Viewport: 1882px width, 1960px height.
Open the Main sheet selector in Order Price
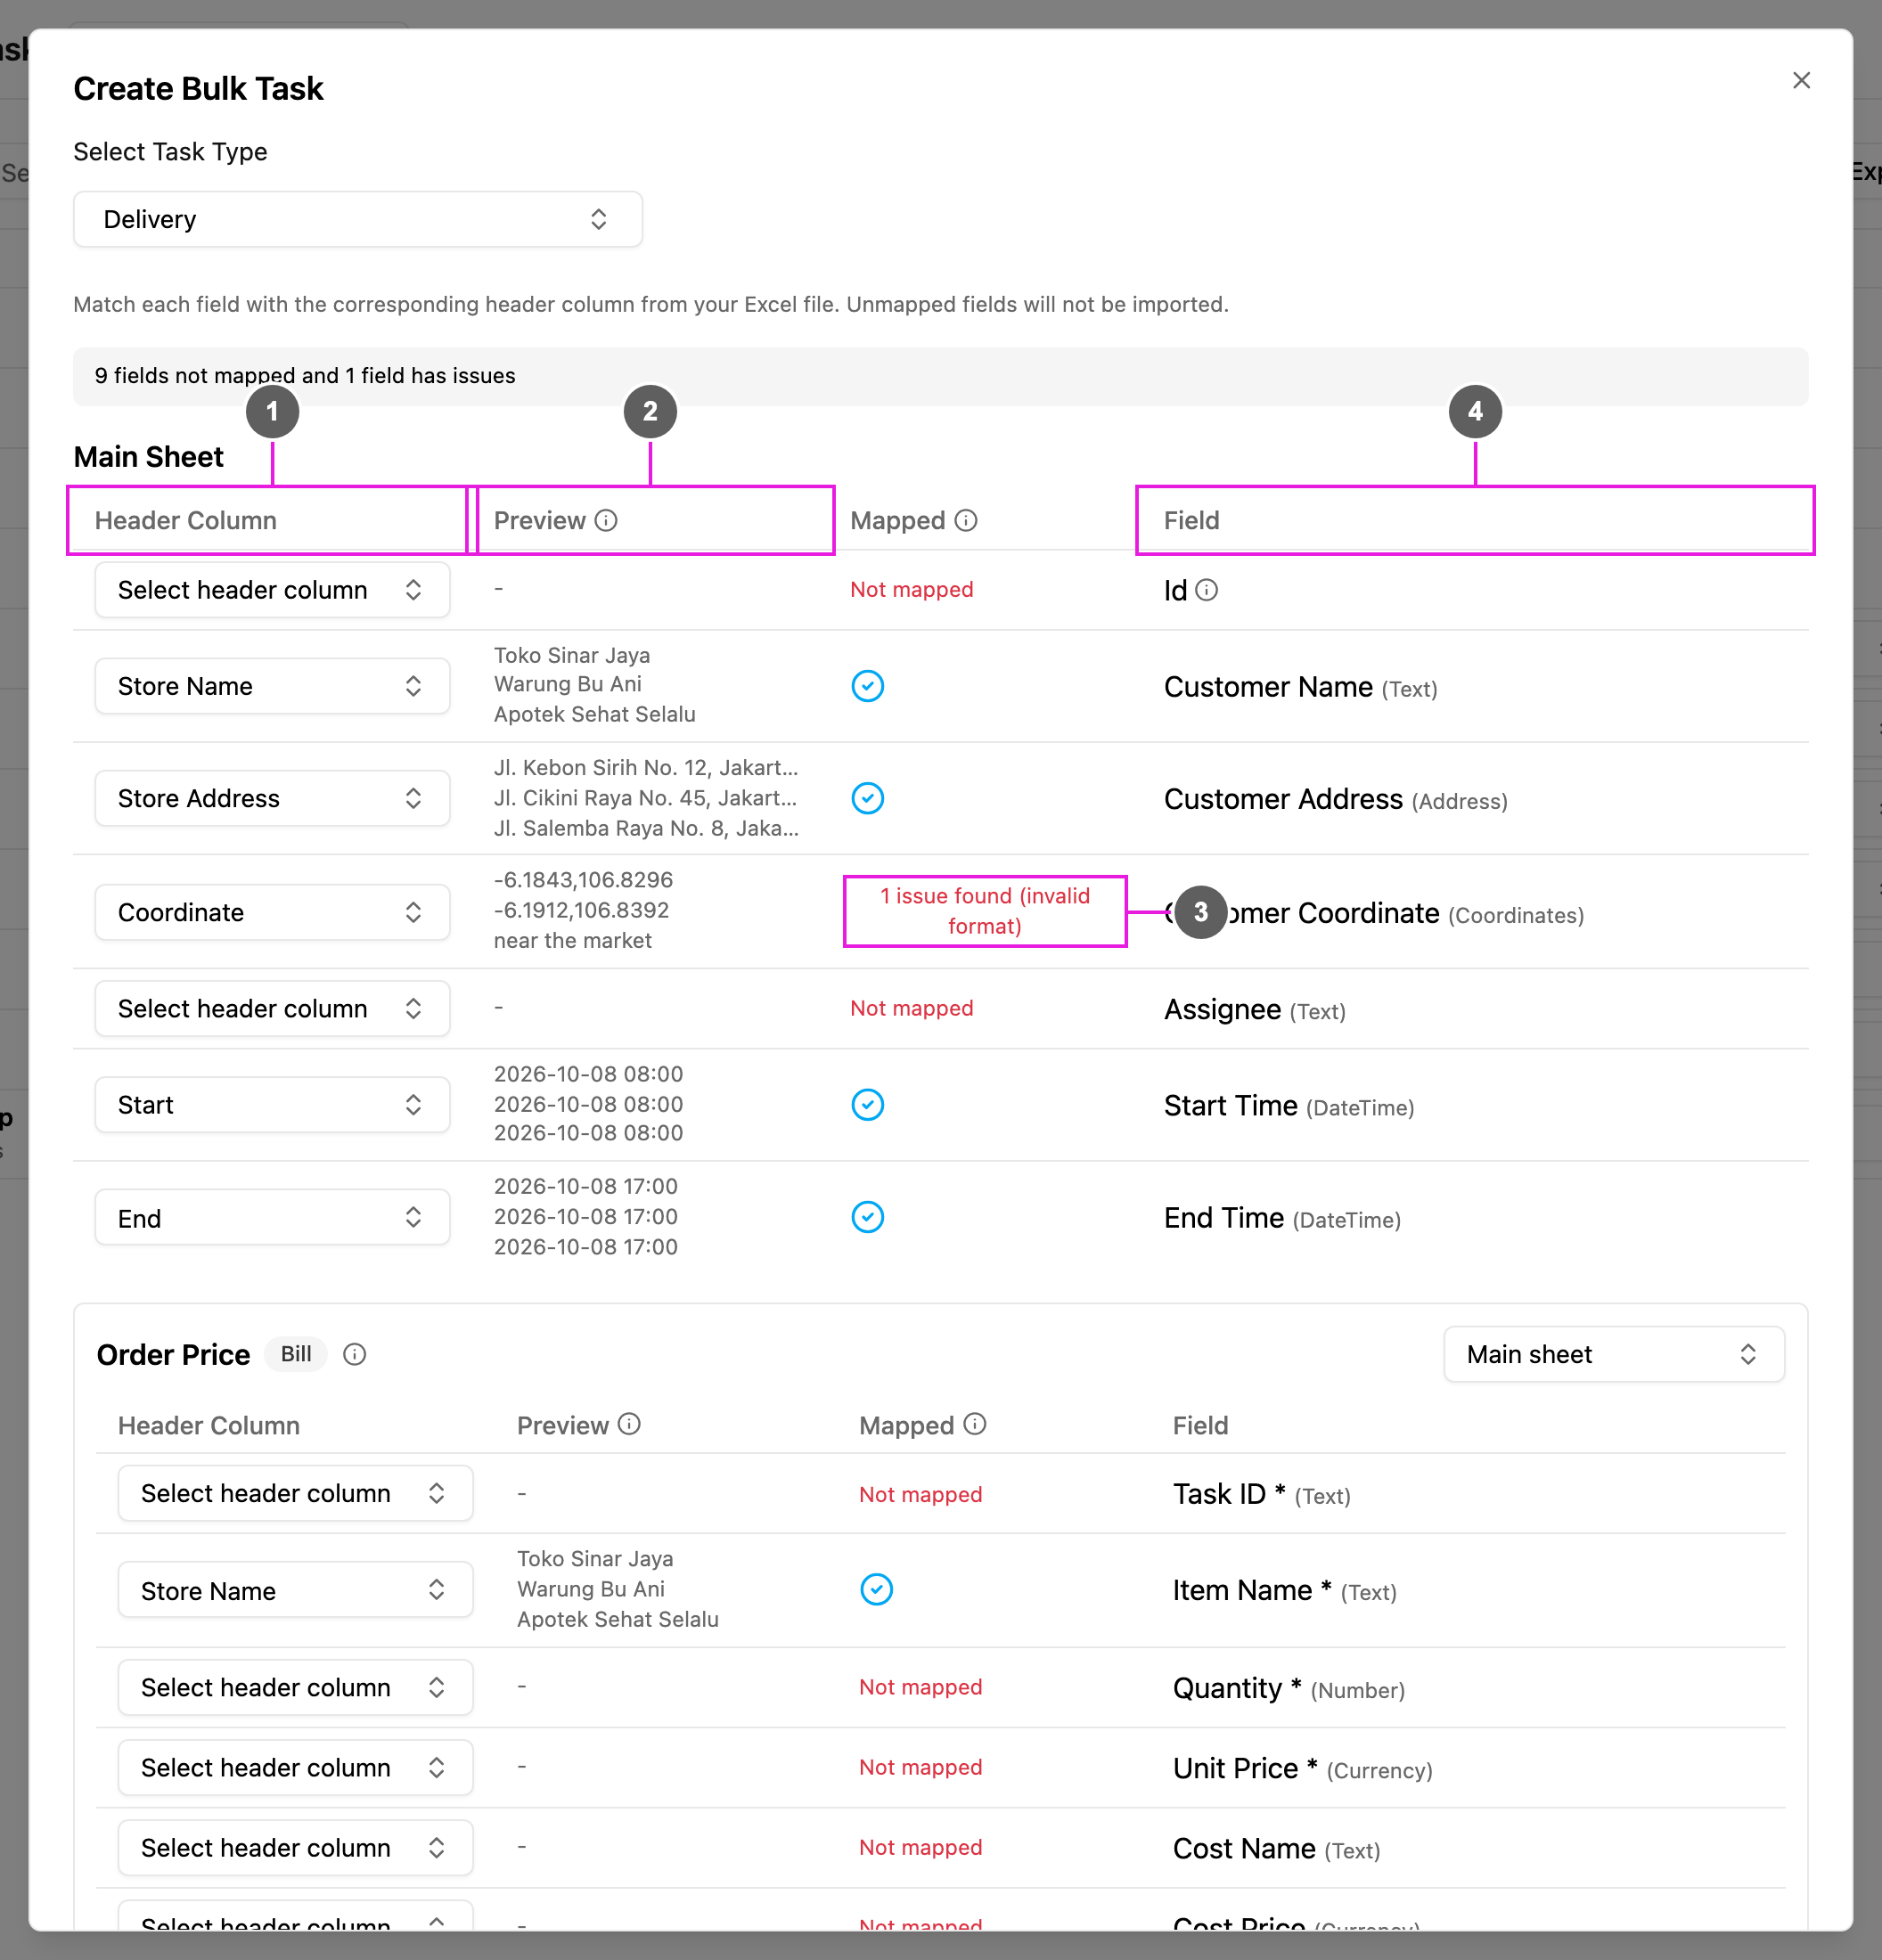[x=1613, y=1354]
